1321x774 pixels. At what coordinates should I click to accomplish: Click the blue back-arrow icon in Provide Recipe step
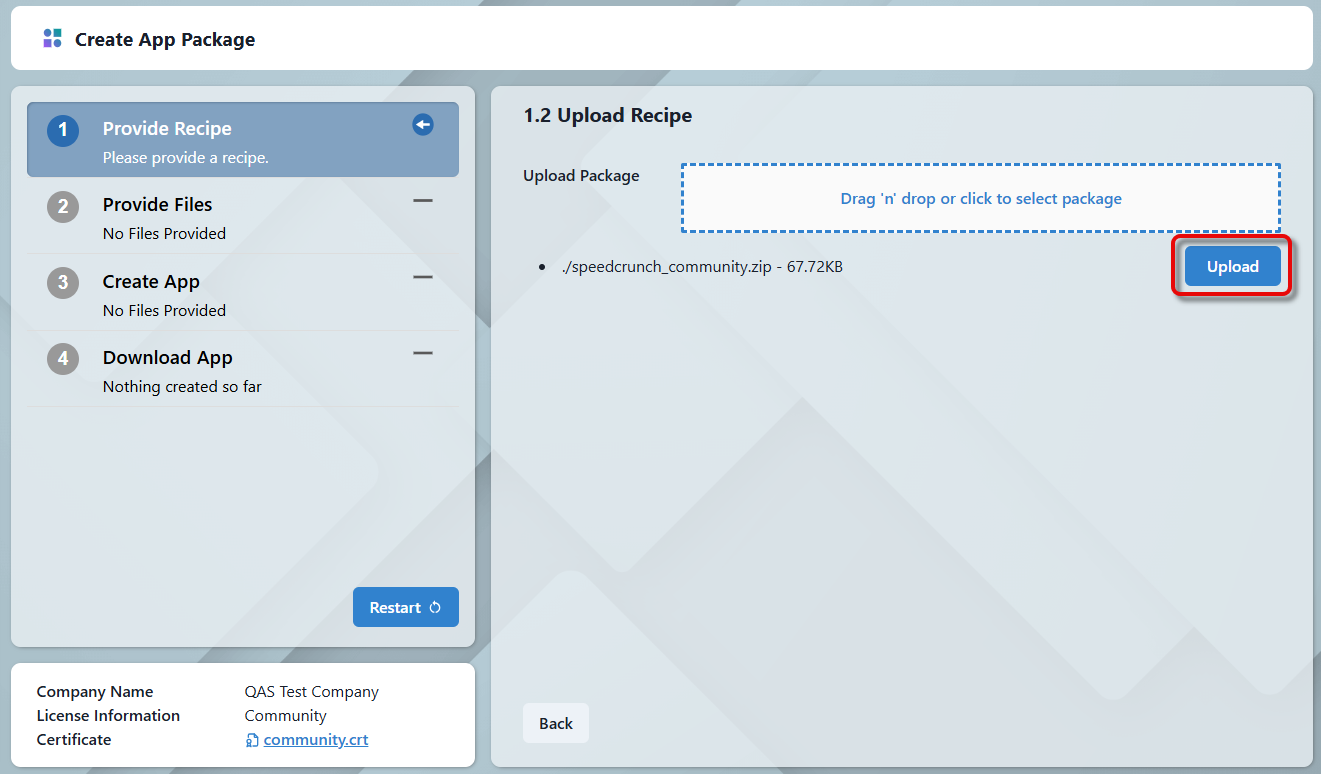point(423,125)
